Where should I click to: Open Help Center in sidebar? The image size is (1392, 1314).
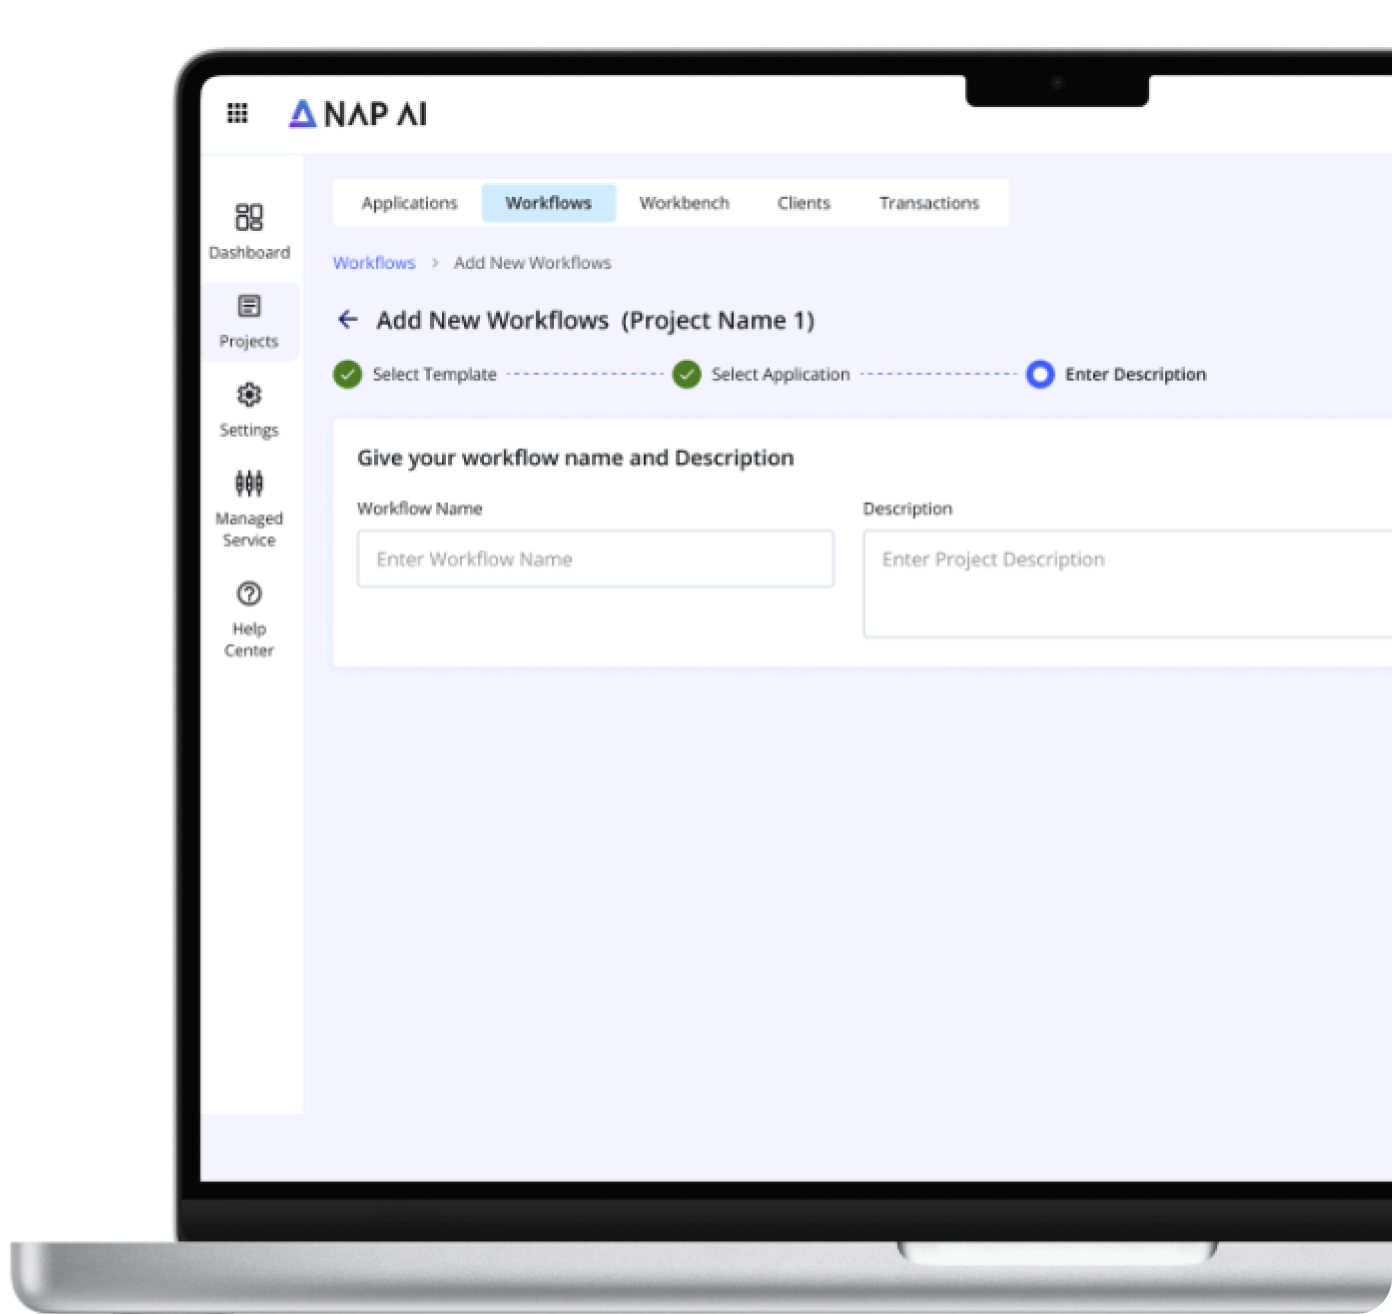(249, 619)
